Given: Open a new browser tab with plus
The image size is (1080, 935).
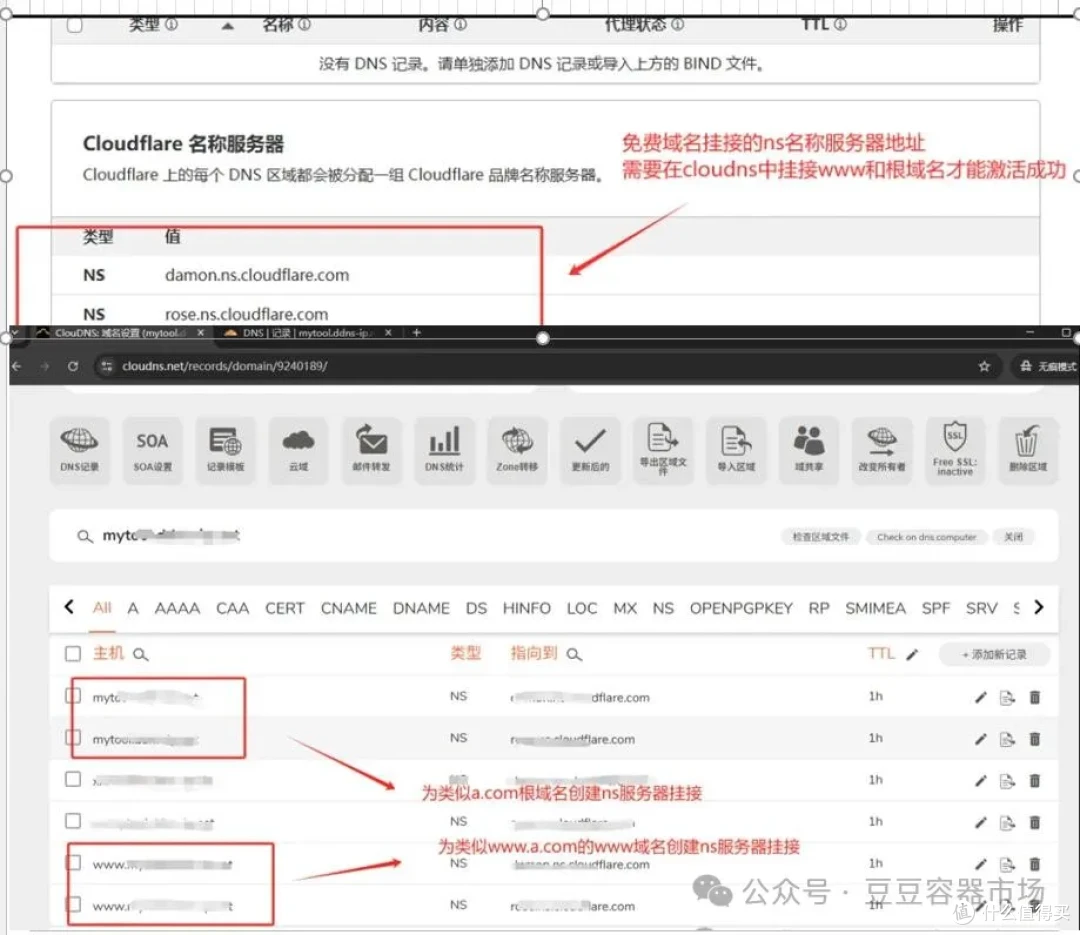Looking at the screenshot, I should tap(416, 333).
